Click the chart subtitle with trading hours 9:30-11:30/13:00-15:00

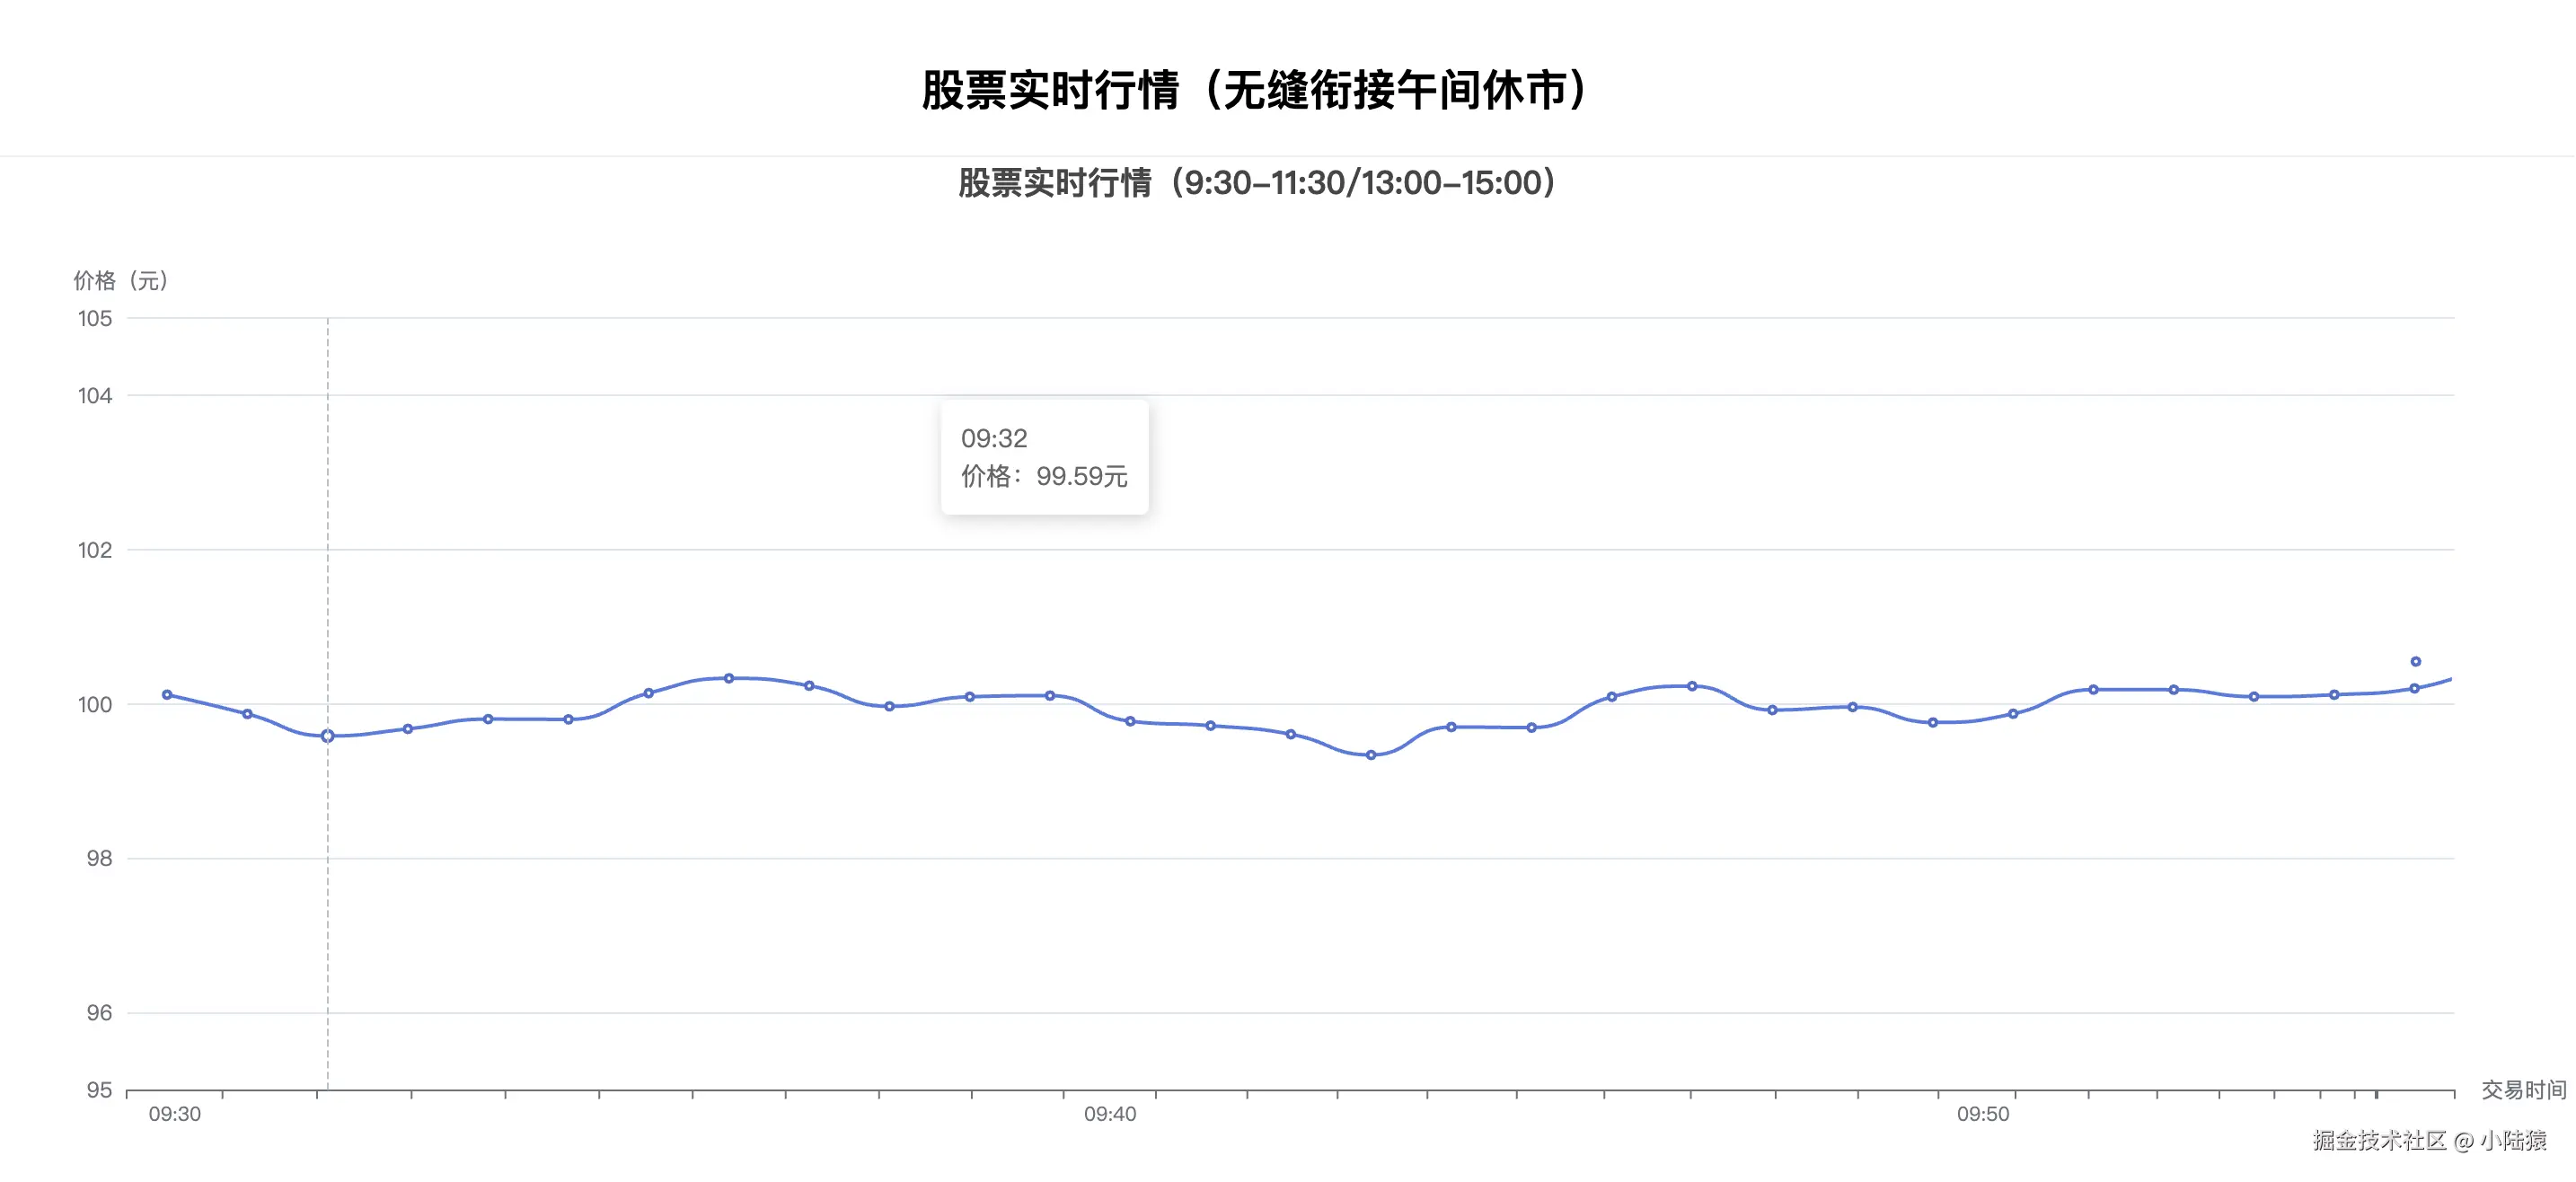click(x=1256, y=183)
